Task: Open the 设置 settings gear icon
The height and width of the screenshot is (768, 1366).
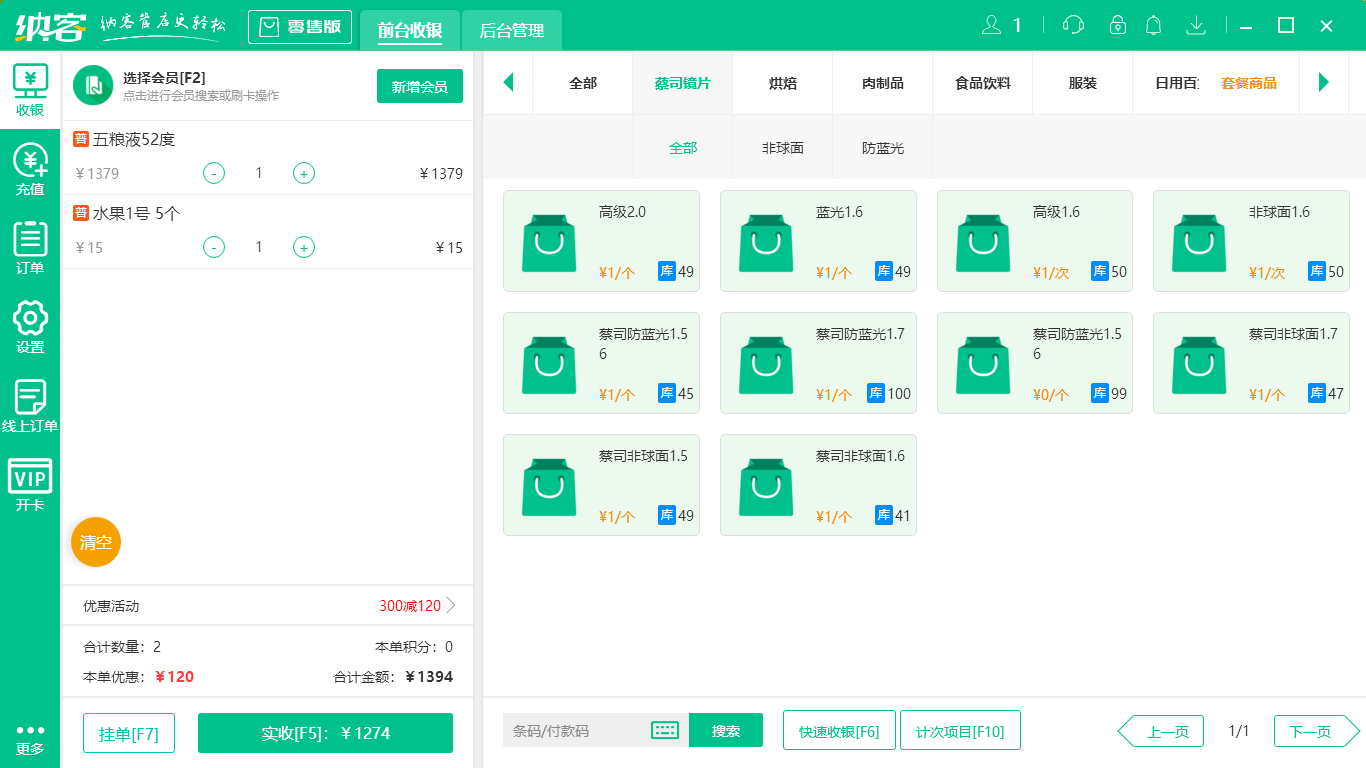Action: (x=30, y=327)
